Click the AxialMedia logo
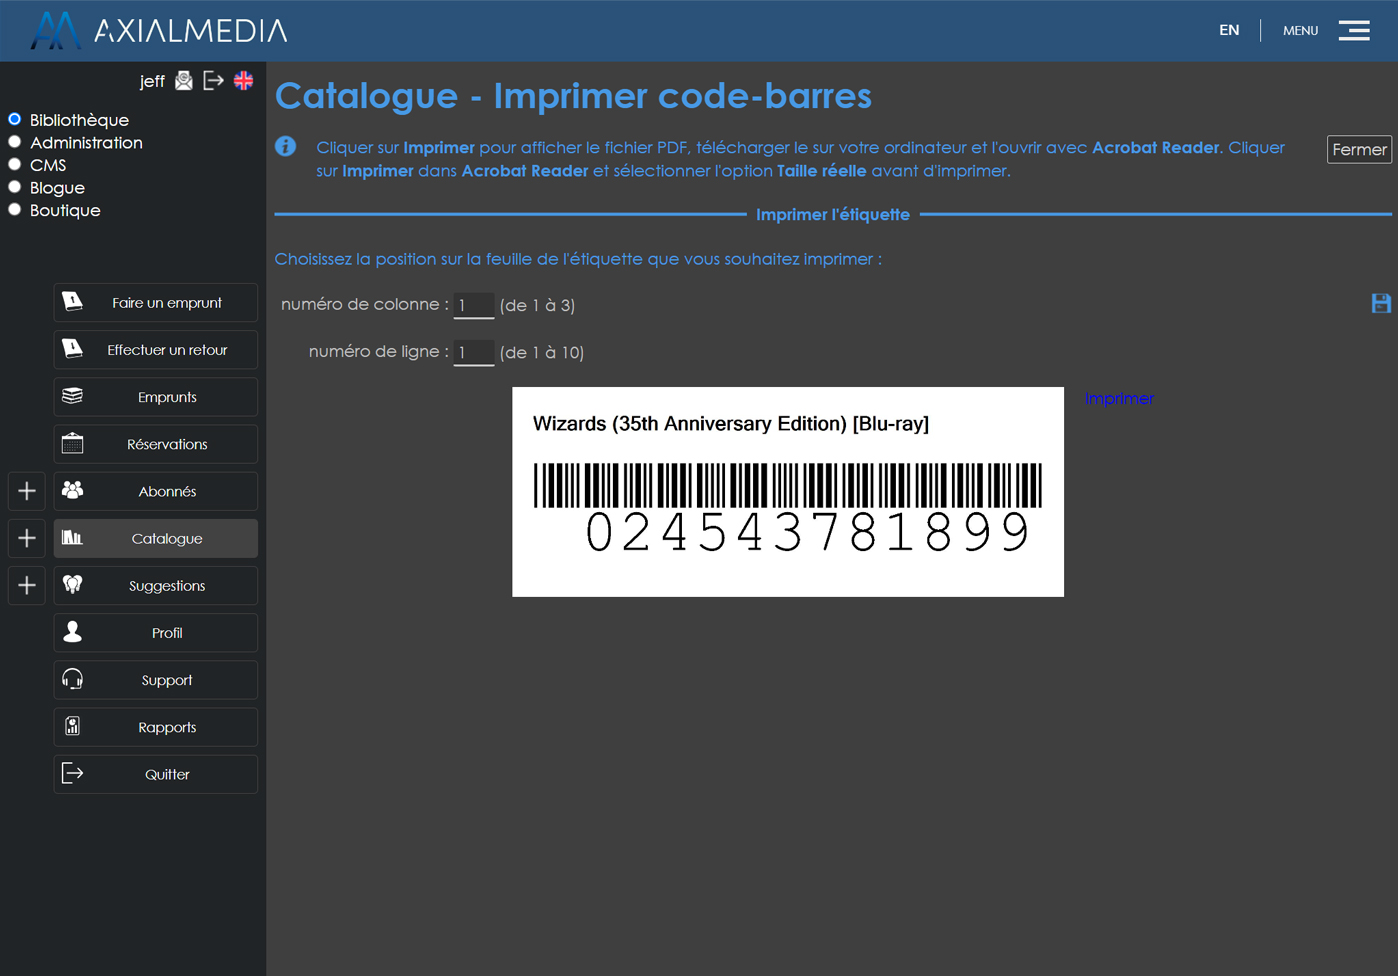The image size is (1398, 976). [160, 31]
